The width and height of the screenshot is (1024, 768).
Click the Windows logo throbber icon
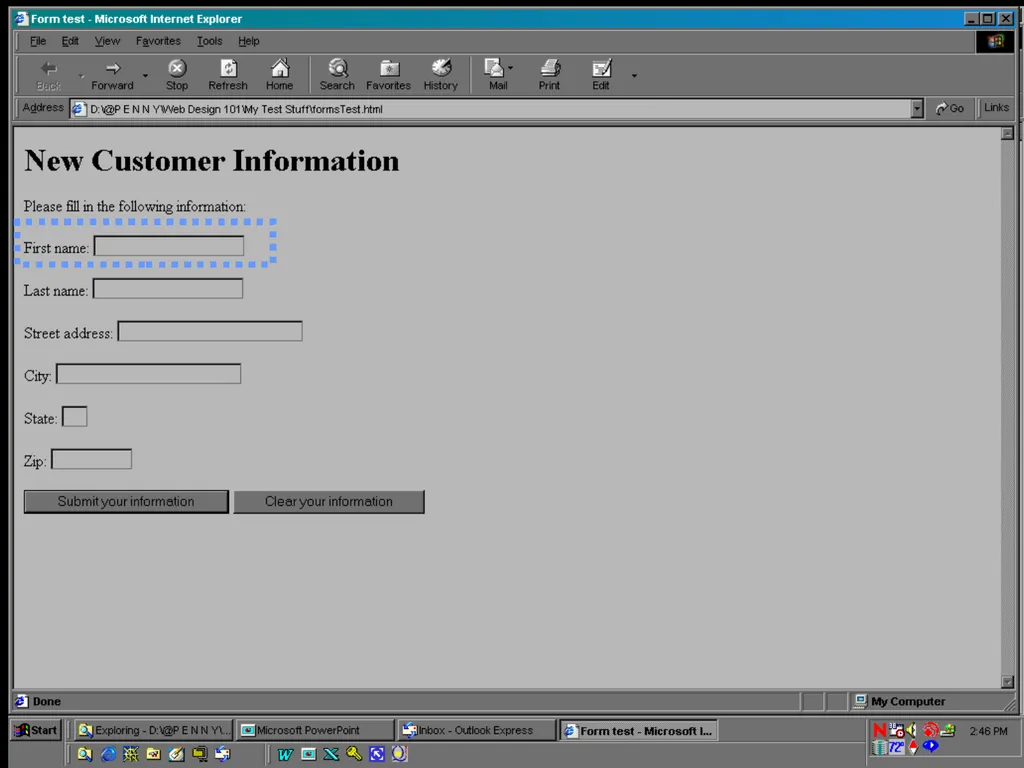coord(995,41)
